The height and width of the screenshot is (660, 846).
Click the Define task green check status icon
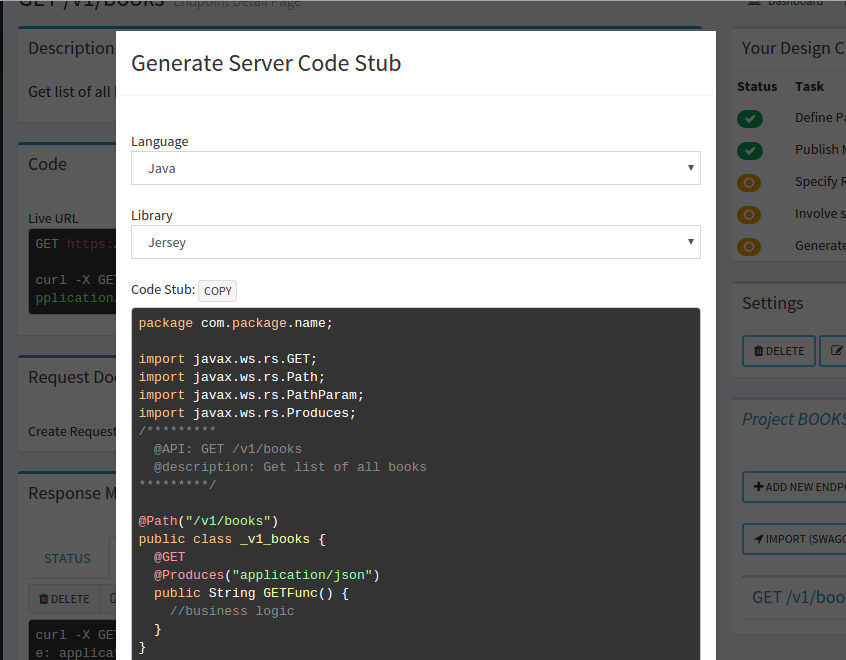(x=749, y=119)
